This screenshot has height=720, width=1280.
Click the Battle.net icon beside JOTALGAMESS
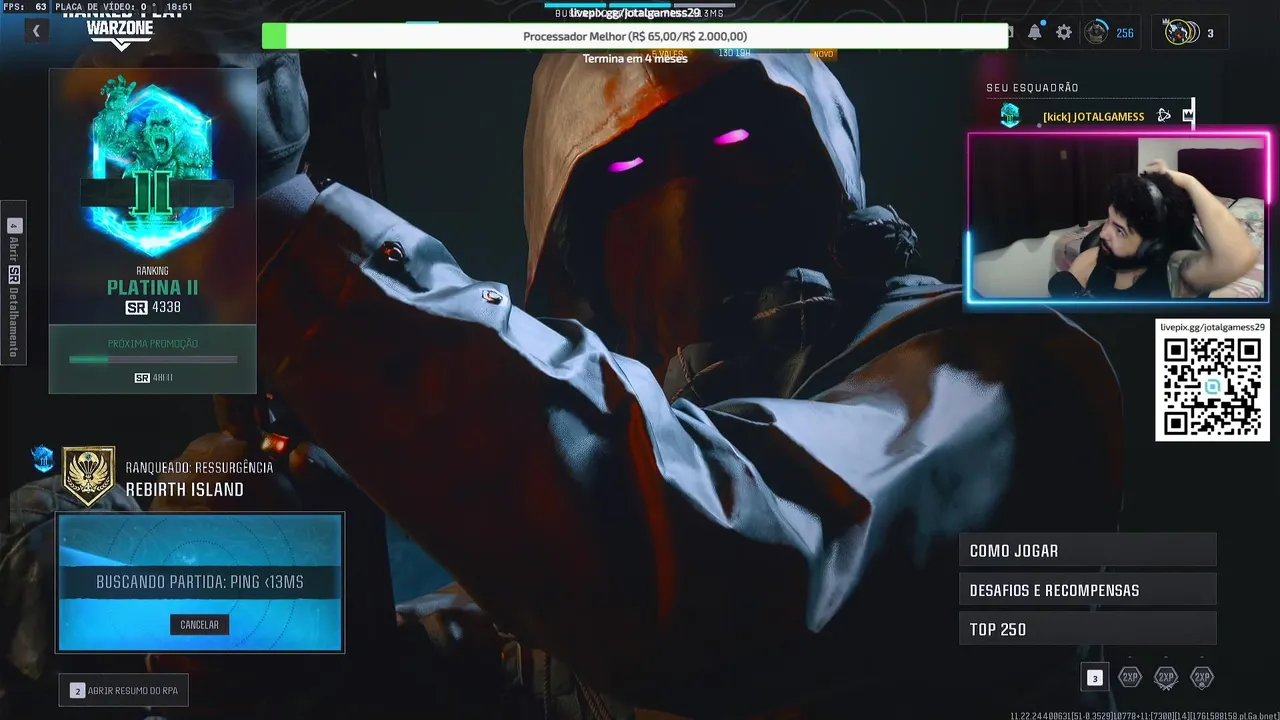(x=1164, y=116)
